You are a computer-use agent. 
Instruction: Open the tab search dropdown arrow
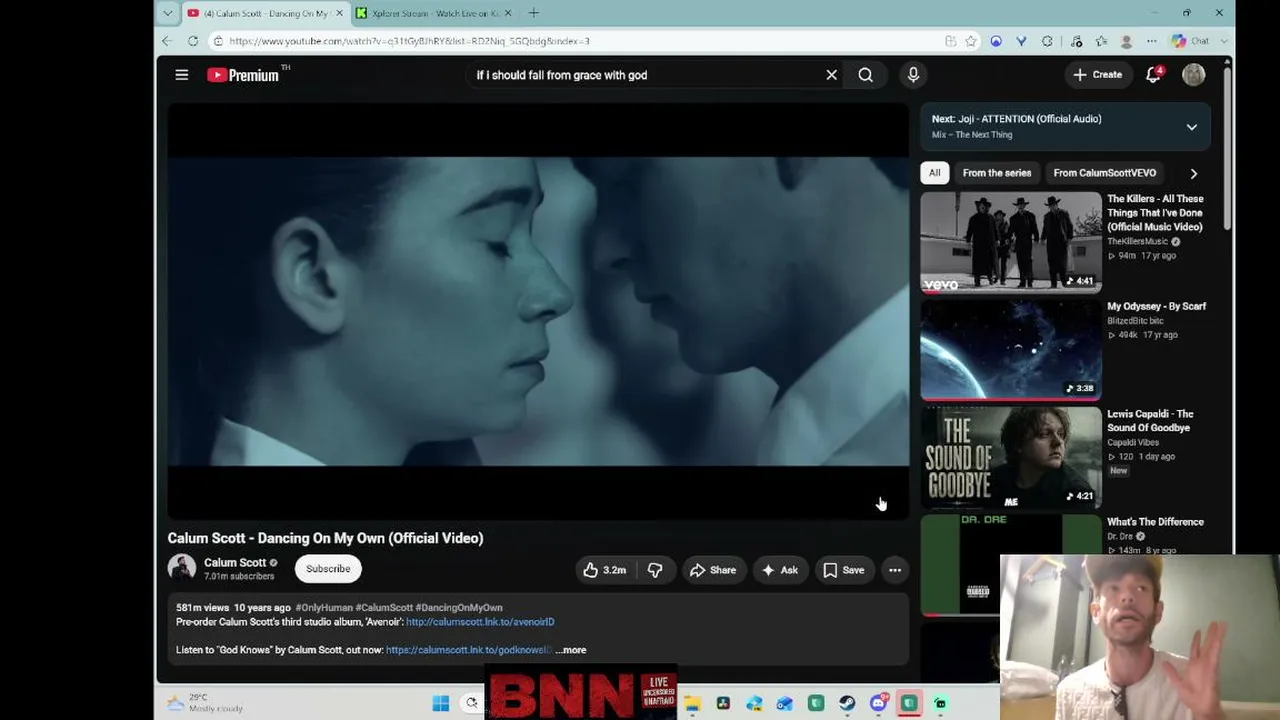pos(167,13)
